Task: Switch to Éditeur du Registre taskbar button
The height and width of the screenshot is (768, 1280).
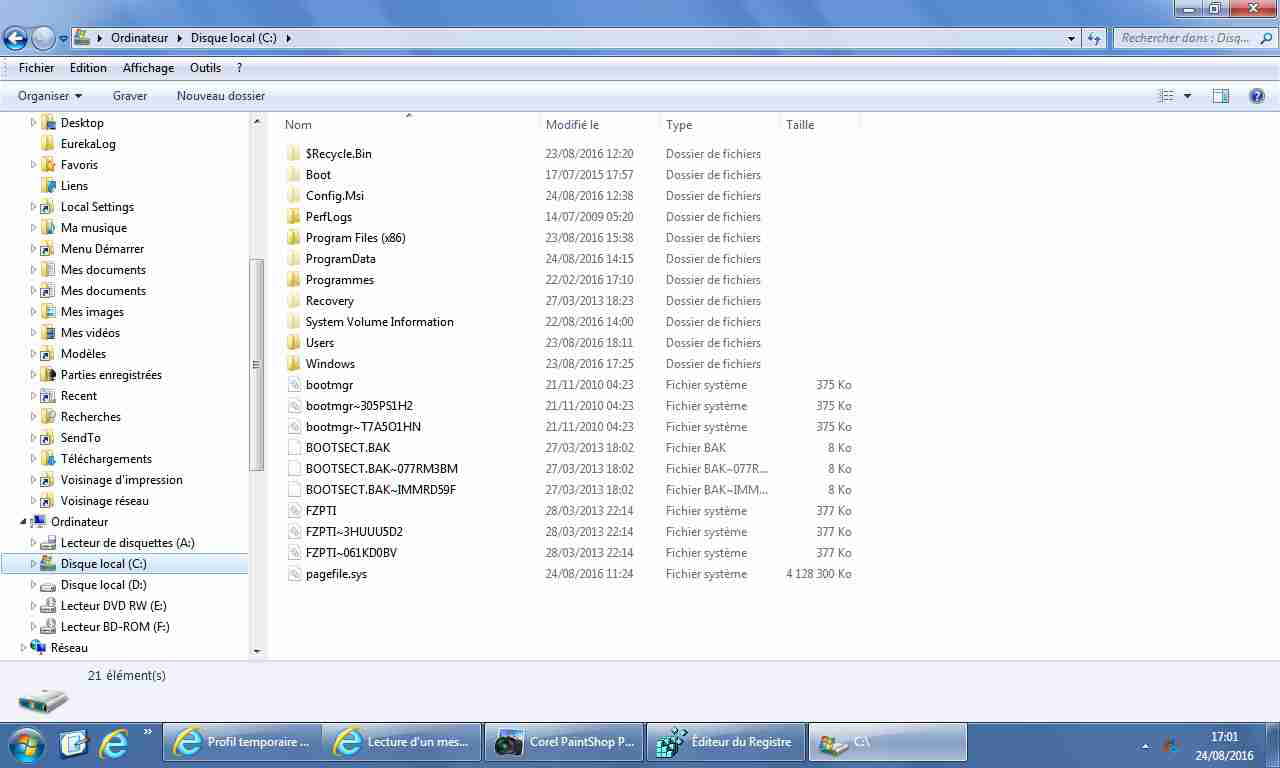Action: pos(726,742)
